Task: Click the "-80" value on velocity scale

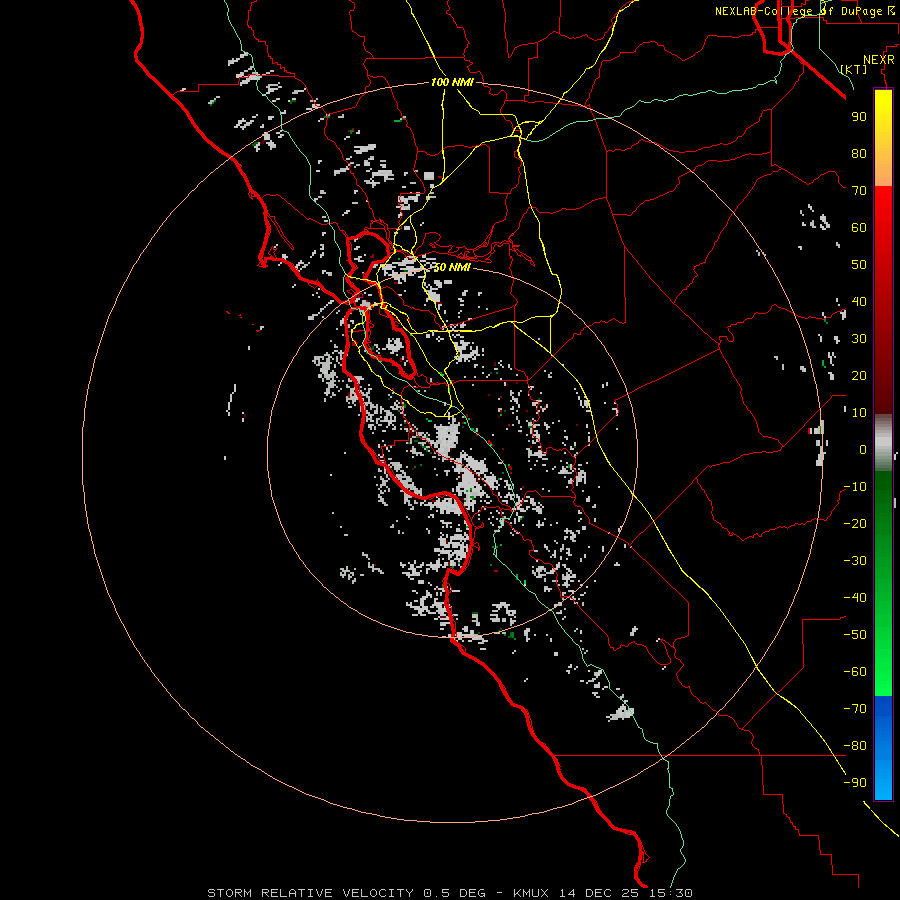Action: [855, 746]
